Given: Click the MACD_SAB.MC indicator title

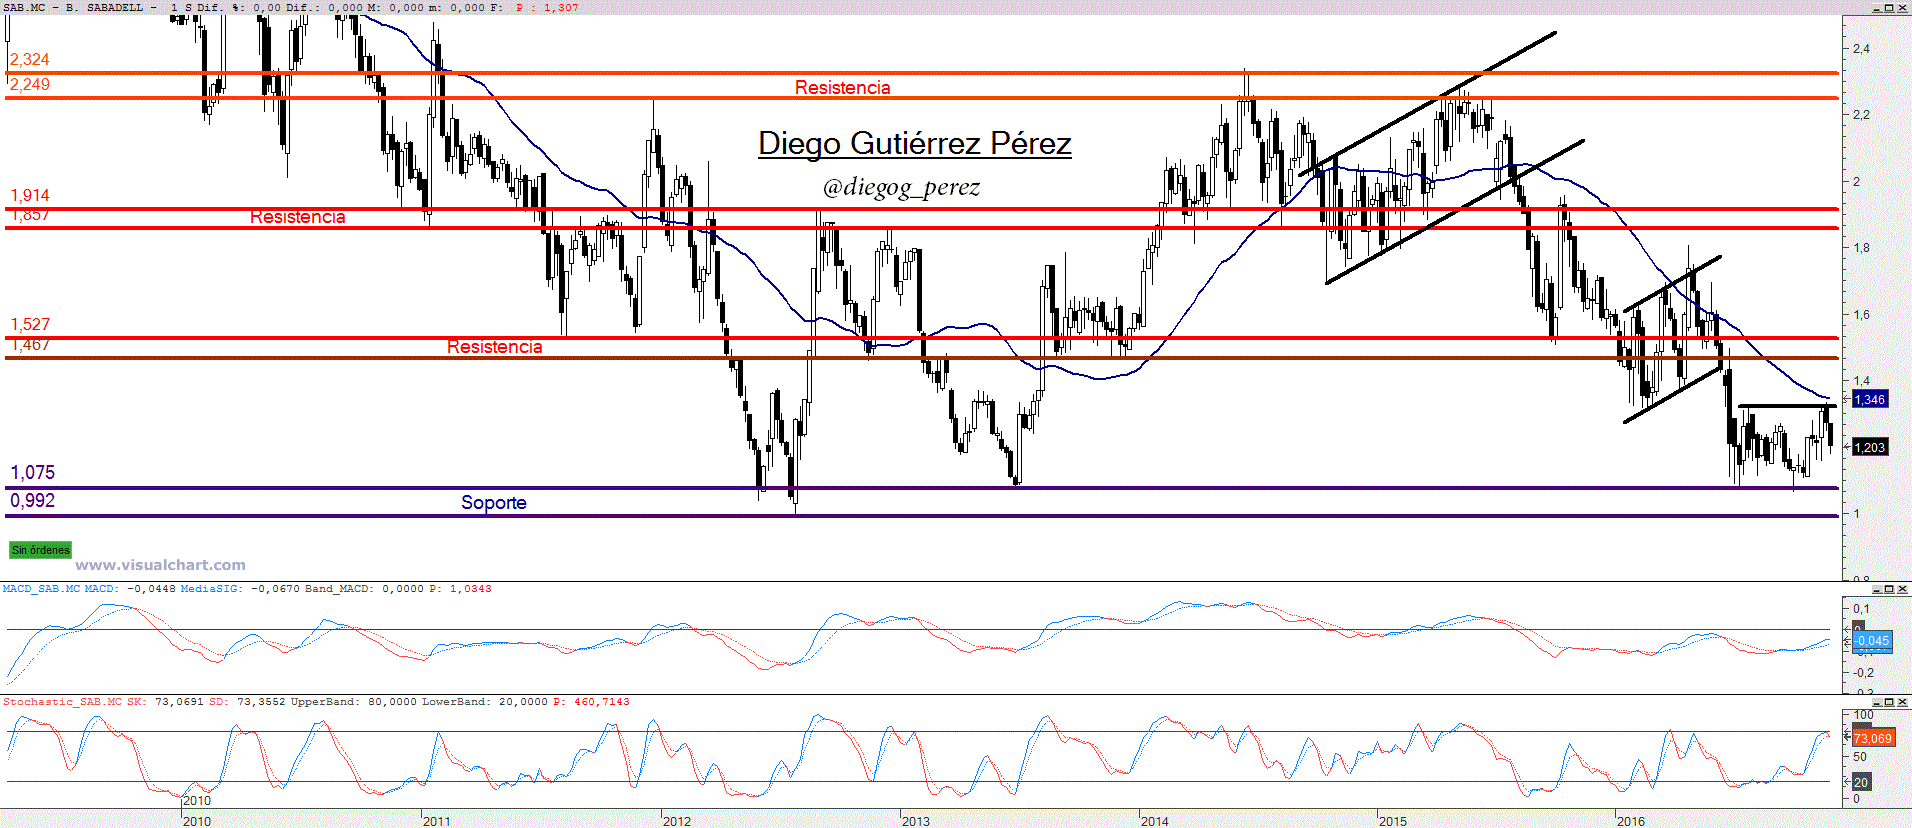Looking at the screenshot, I should tap(41, 589).
